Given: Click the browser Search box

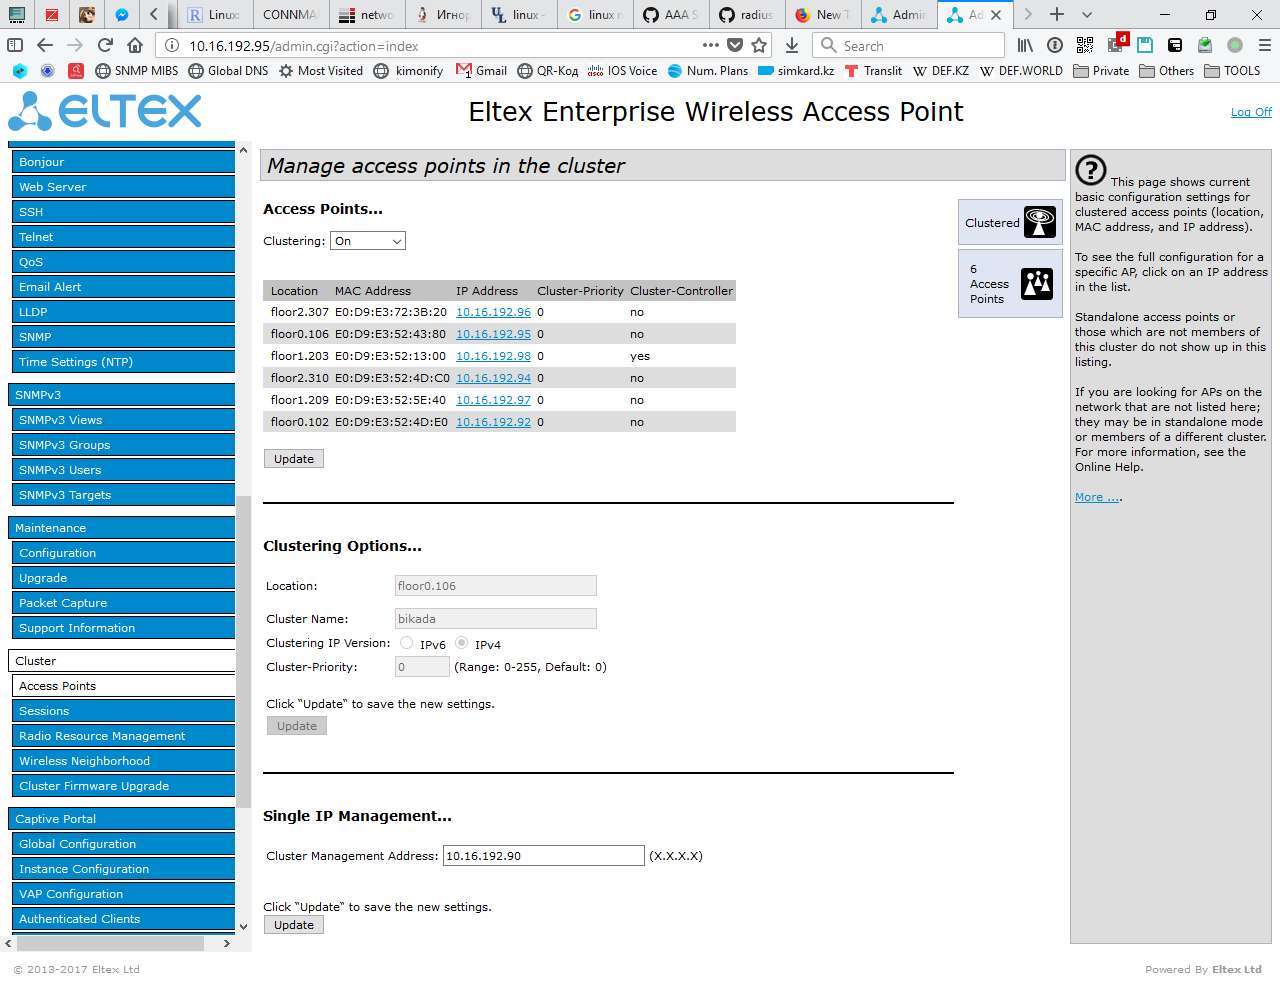Looking at the screenshot, I should tap(908, 45).
